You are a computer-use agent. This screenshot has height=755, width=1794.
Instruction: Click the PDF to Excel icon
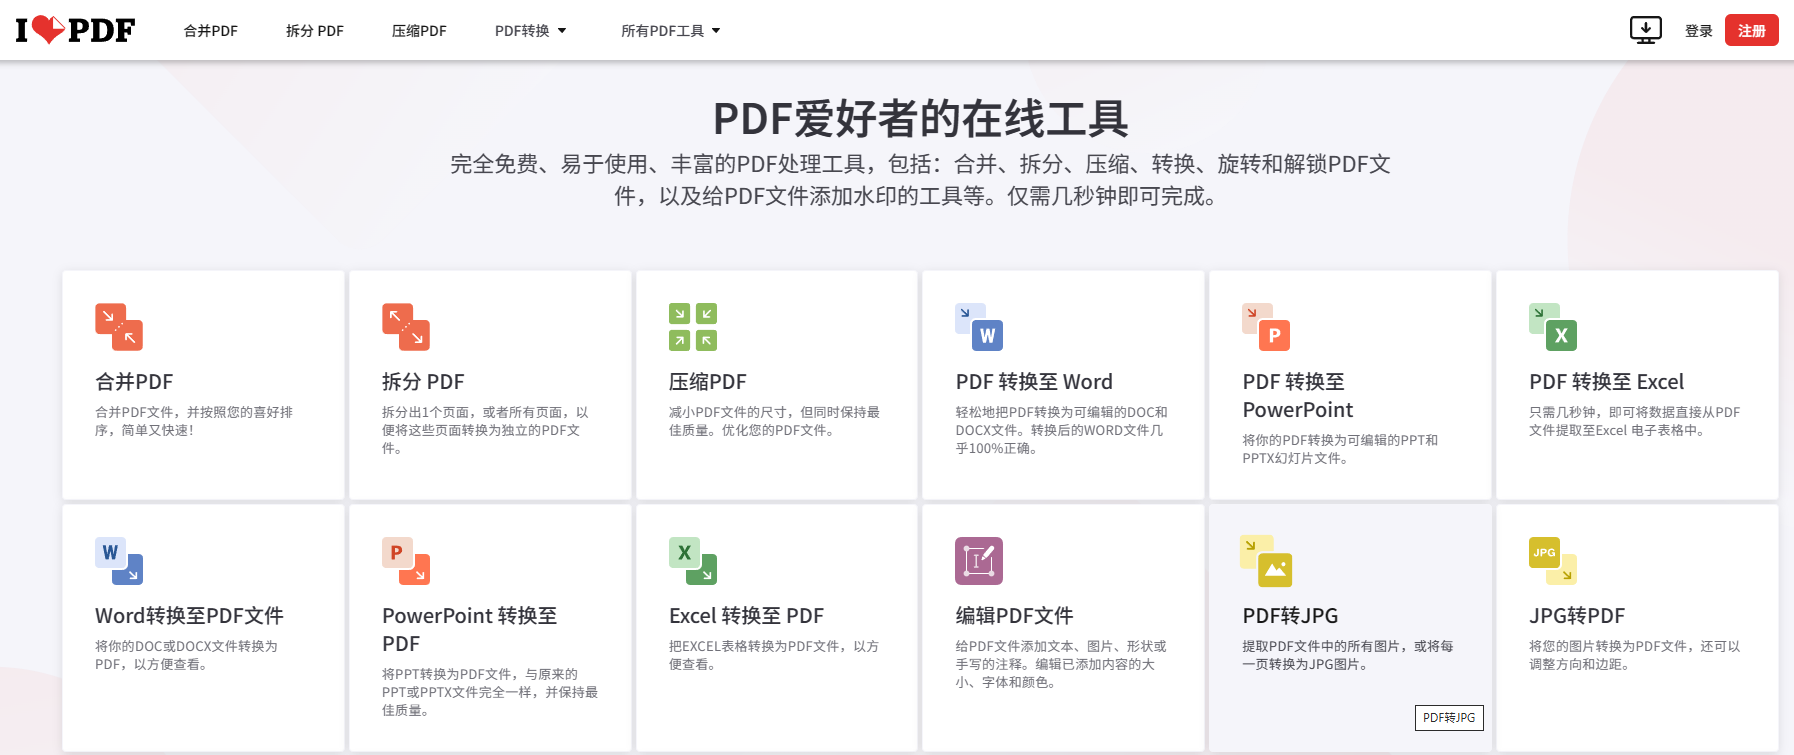(x=1553, y=327)
